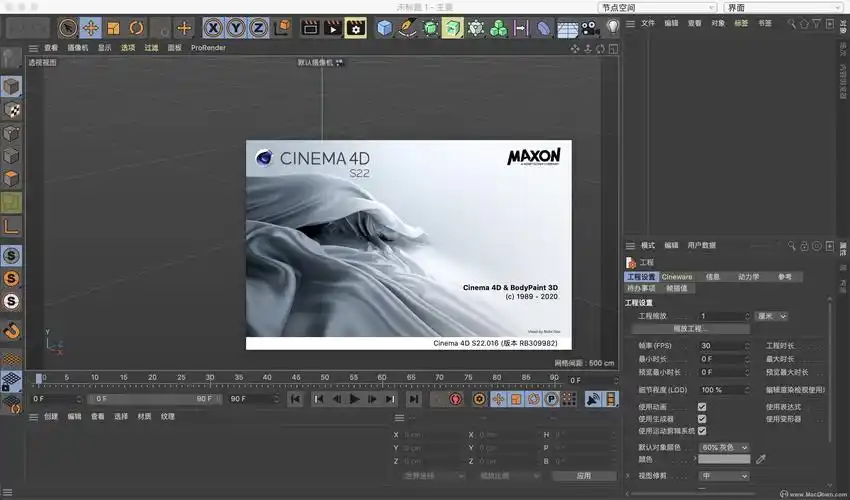Switch to Texture mode with the checkered cube

tap(11, 110)
